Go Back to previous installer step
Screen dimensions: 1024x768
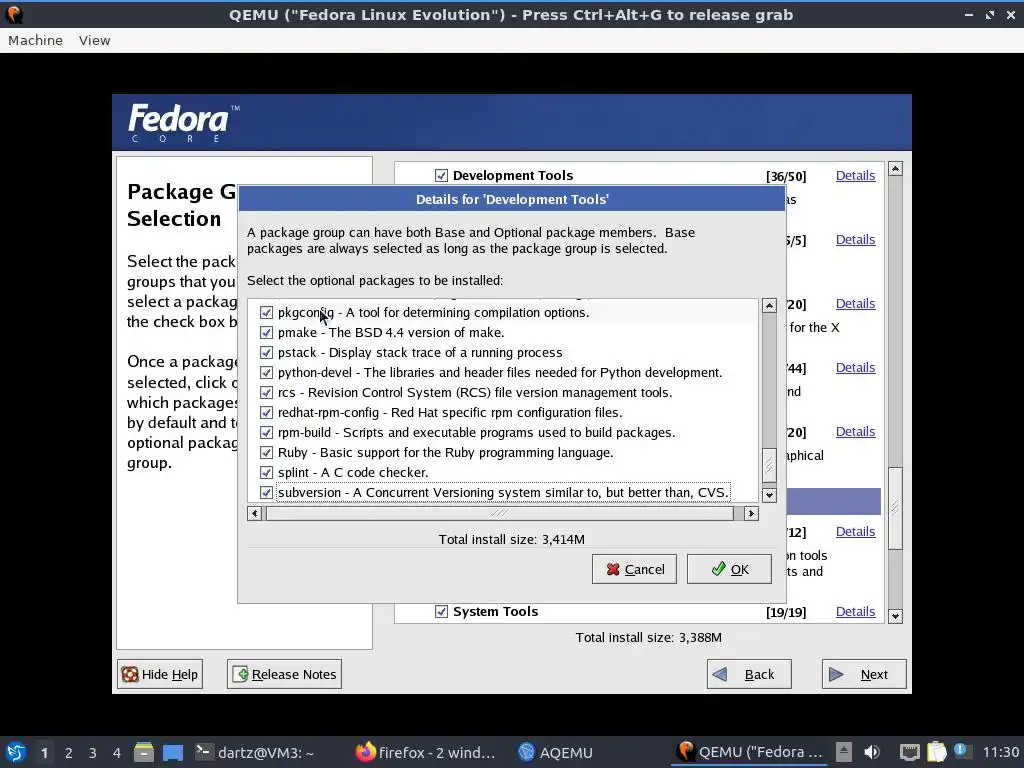coord(749,674)
